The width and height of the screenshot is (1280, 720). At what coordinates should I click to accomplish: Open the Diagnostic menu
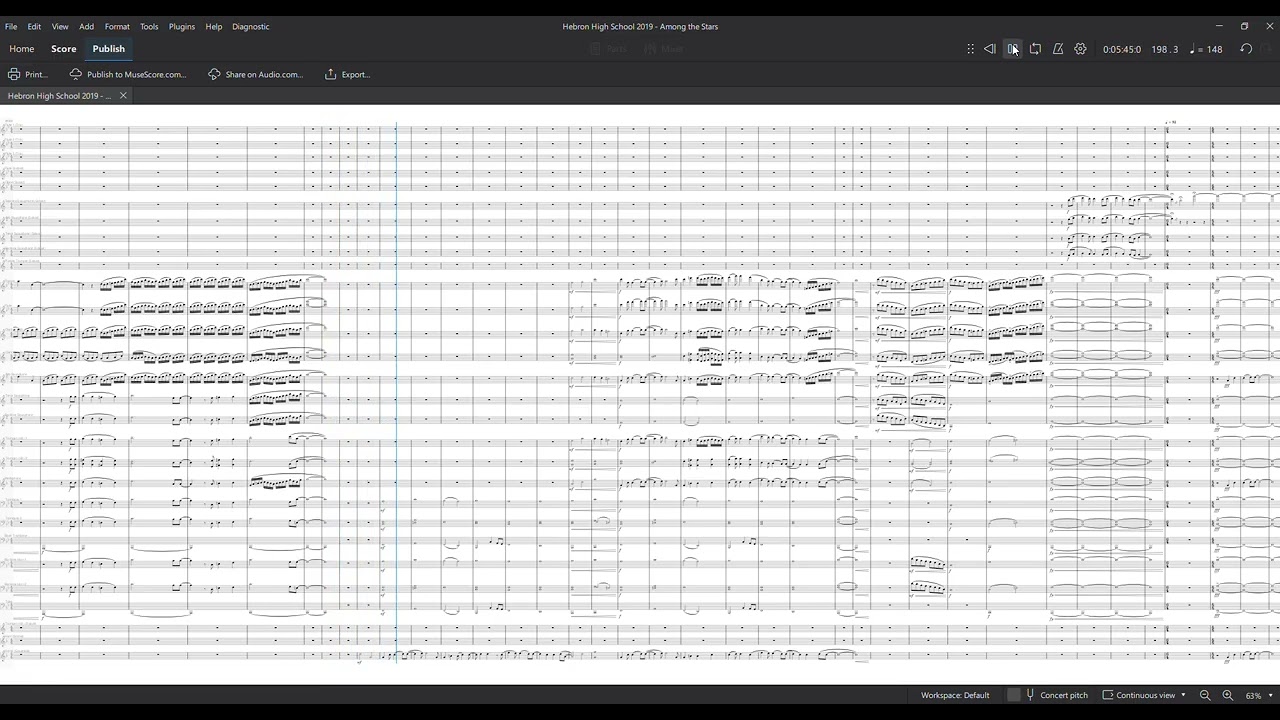251,26
